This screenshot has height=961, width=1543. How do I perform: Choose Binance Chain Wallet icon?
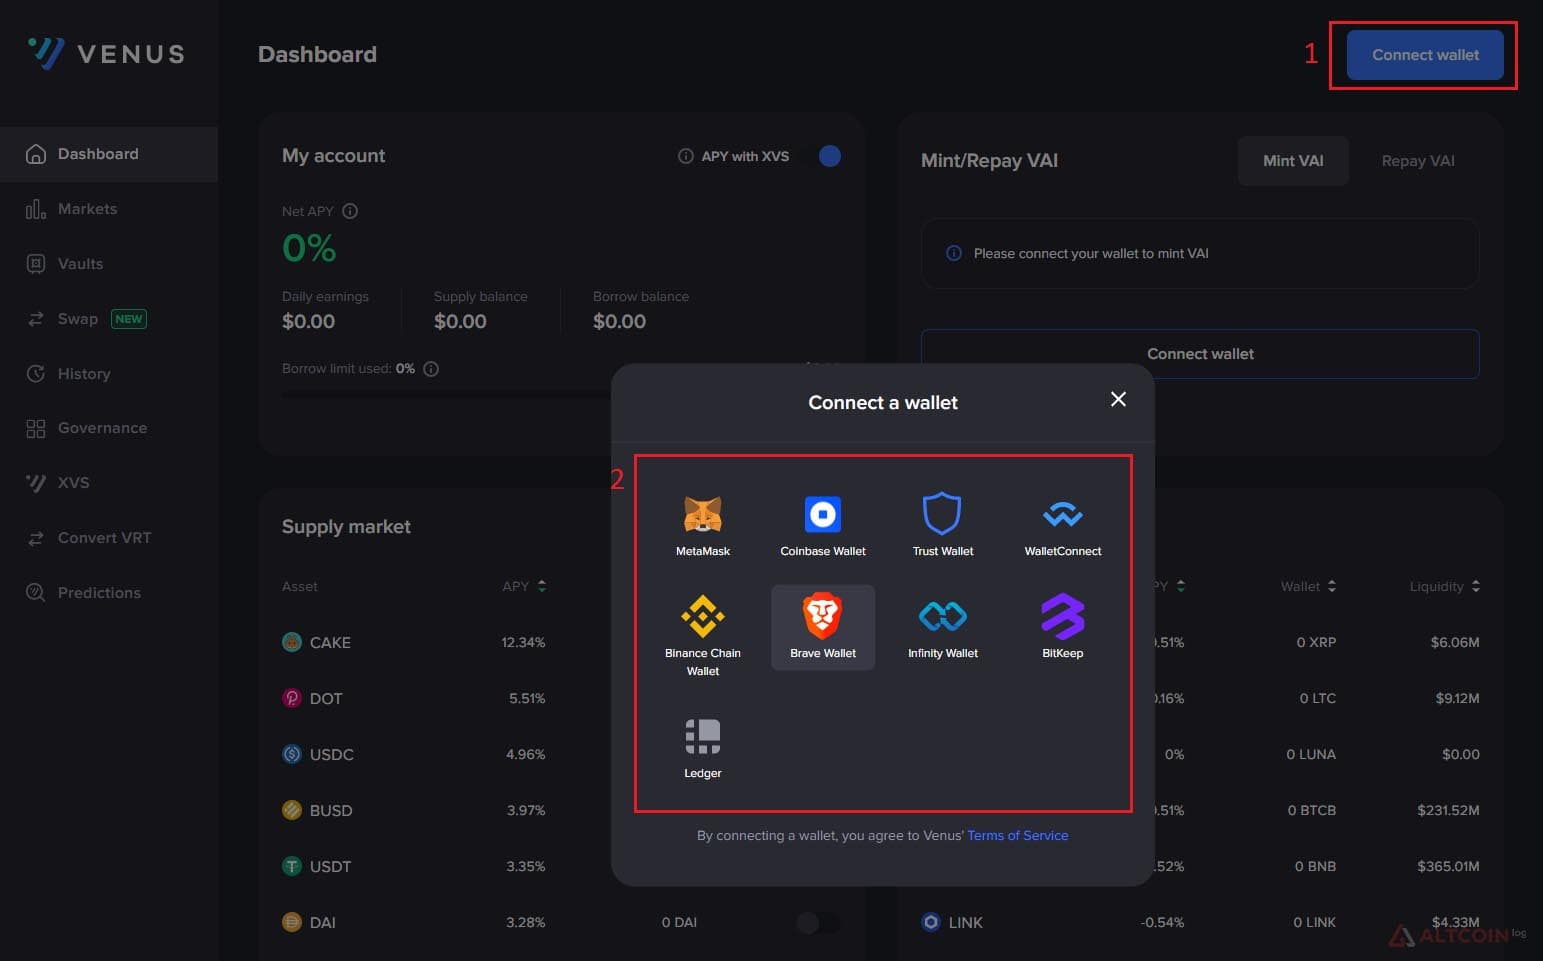tap(703, 616)
